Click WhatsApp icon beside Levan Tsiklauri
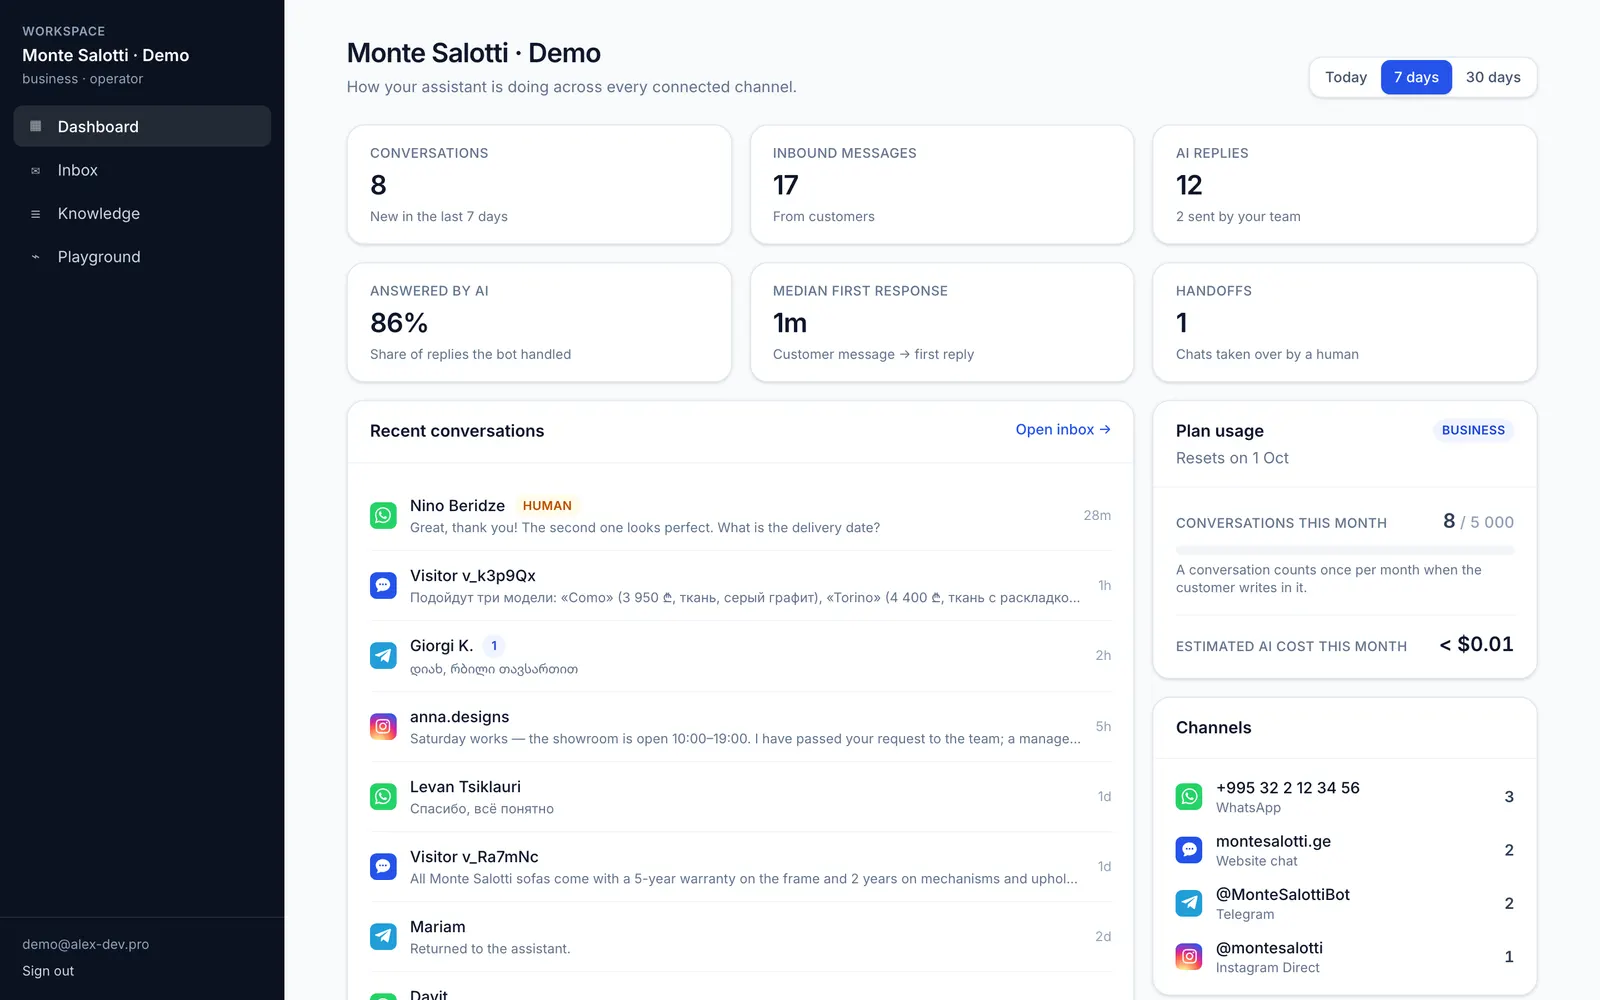This screenshot has width=1600, height=1000. tap(383, 797)
